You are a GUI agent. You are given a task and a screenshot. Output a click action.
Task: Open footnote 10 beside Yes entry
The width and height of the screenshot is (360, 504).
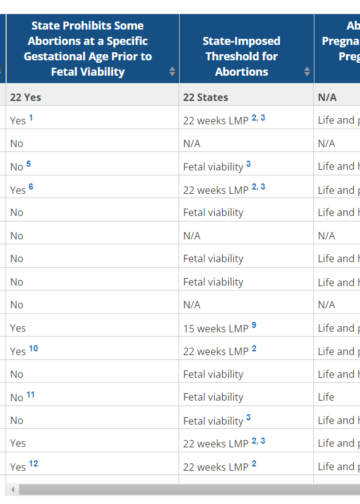(x=33, y=348)
